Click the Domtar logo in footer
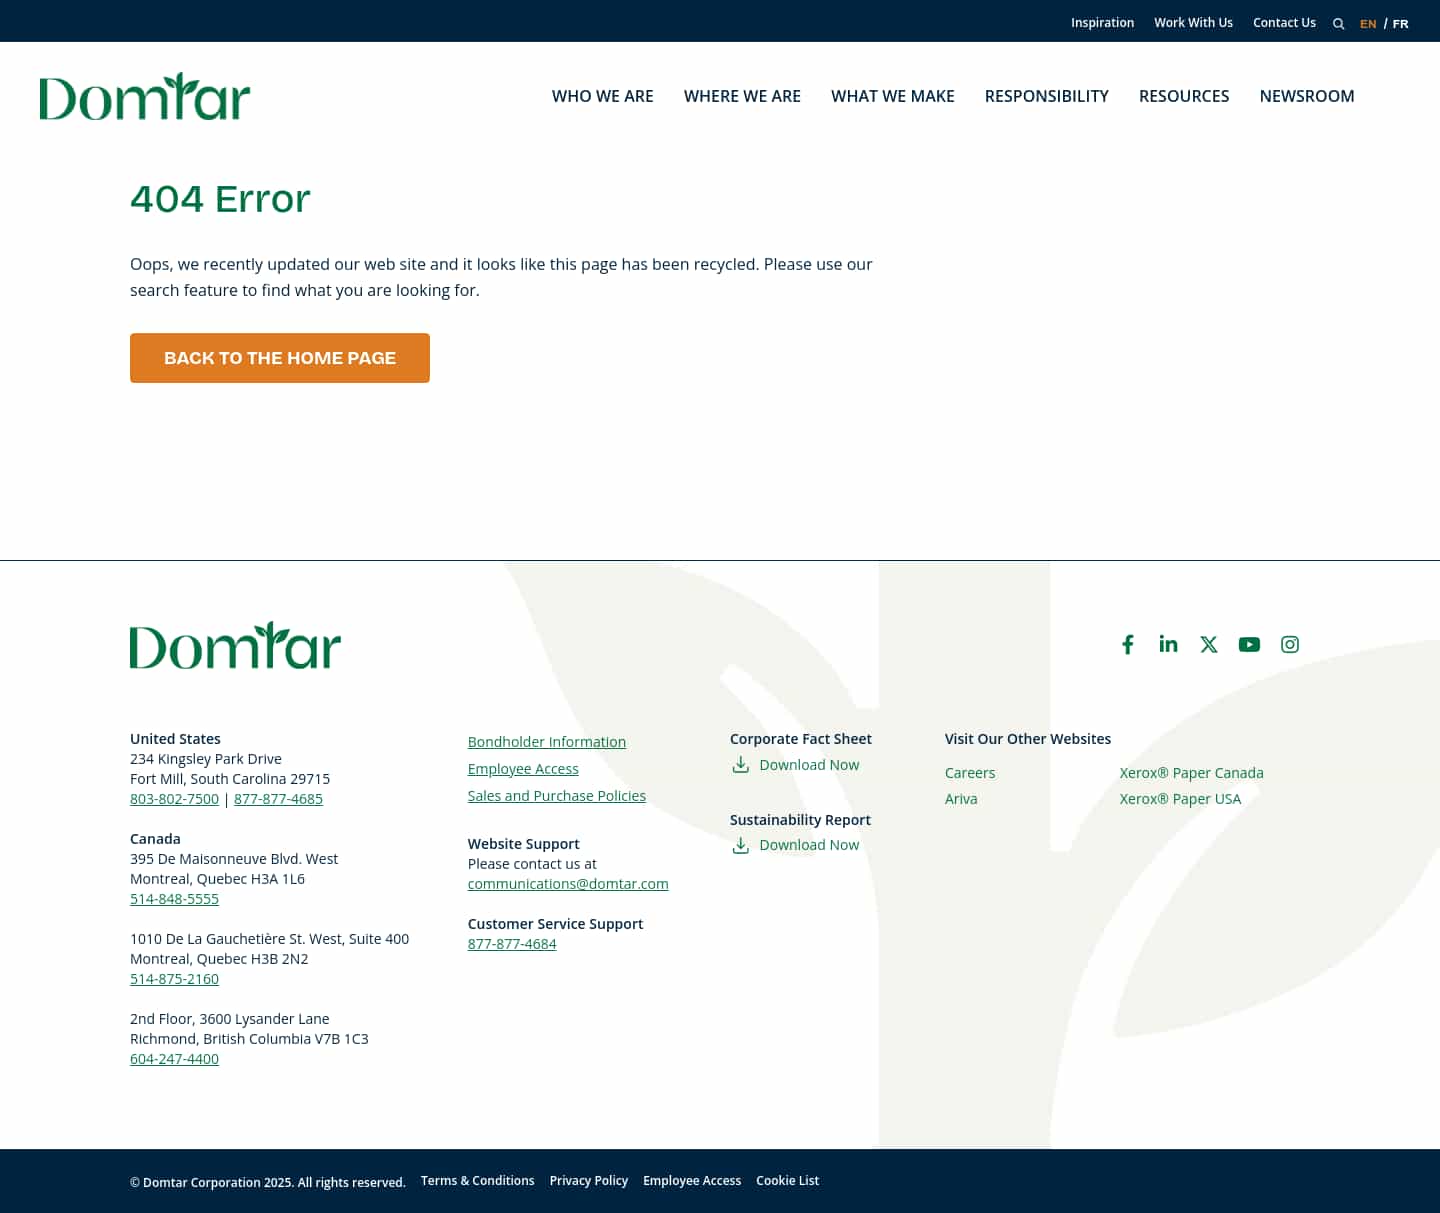 (x=235, y=645)
